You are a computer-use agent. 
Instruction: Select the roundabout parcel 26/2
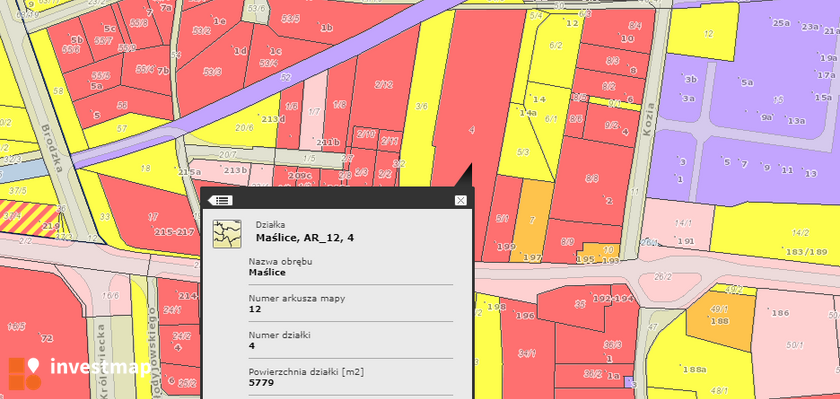click(663, 277)
